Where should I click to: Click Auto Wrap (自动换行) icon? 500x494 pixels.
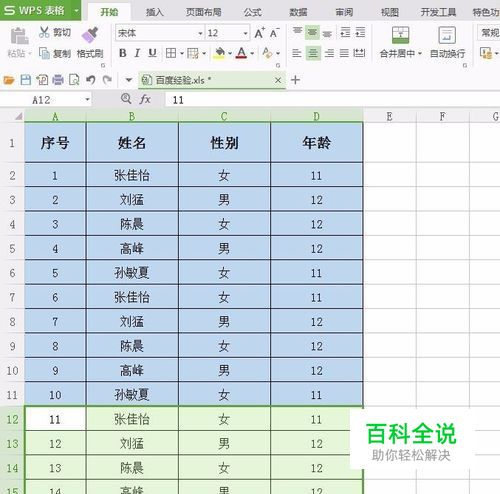click(447, 35)
